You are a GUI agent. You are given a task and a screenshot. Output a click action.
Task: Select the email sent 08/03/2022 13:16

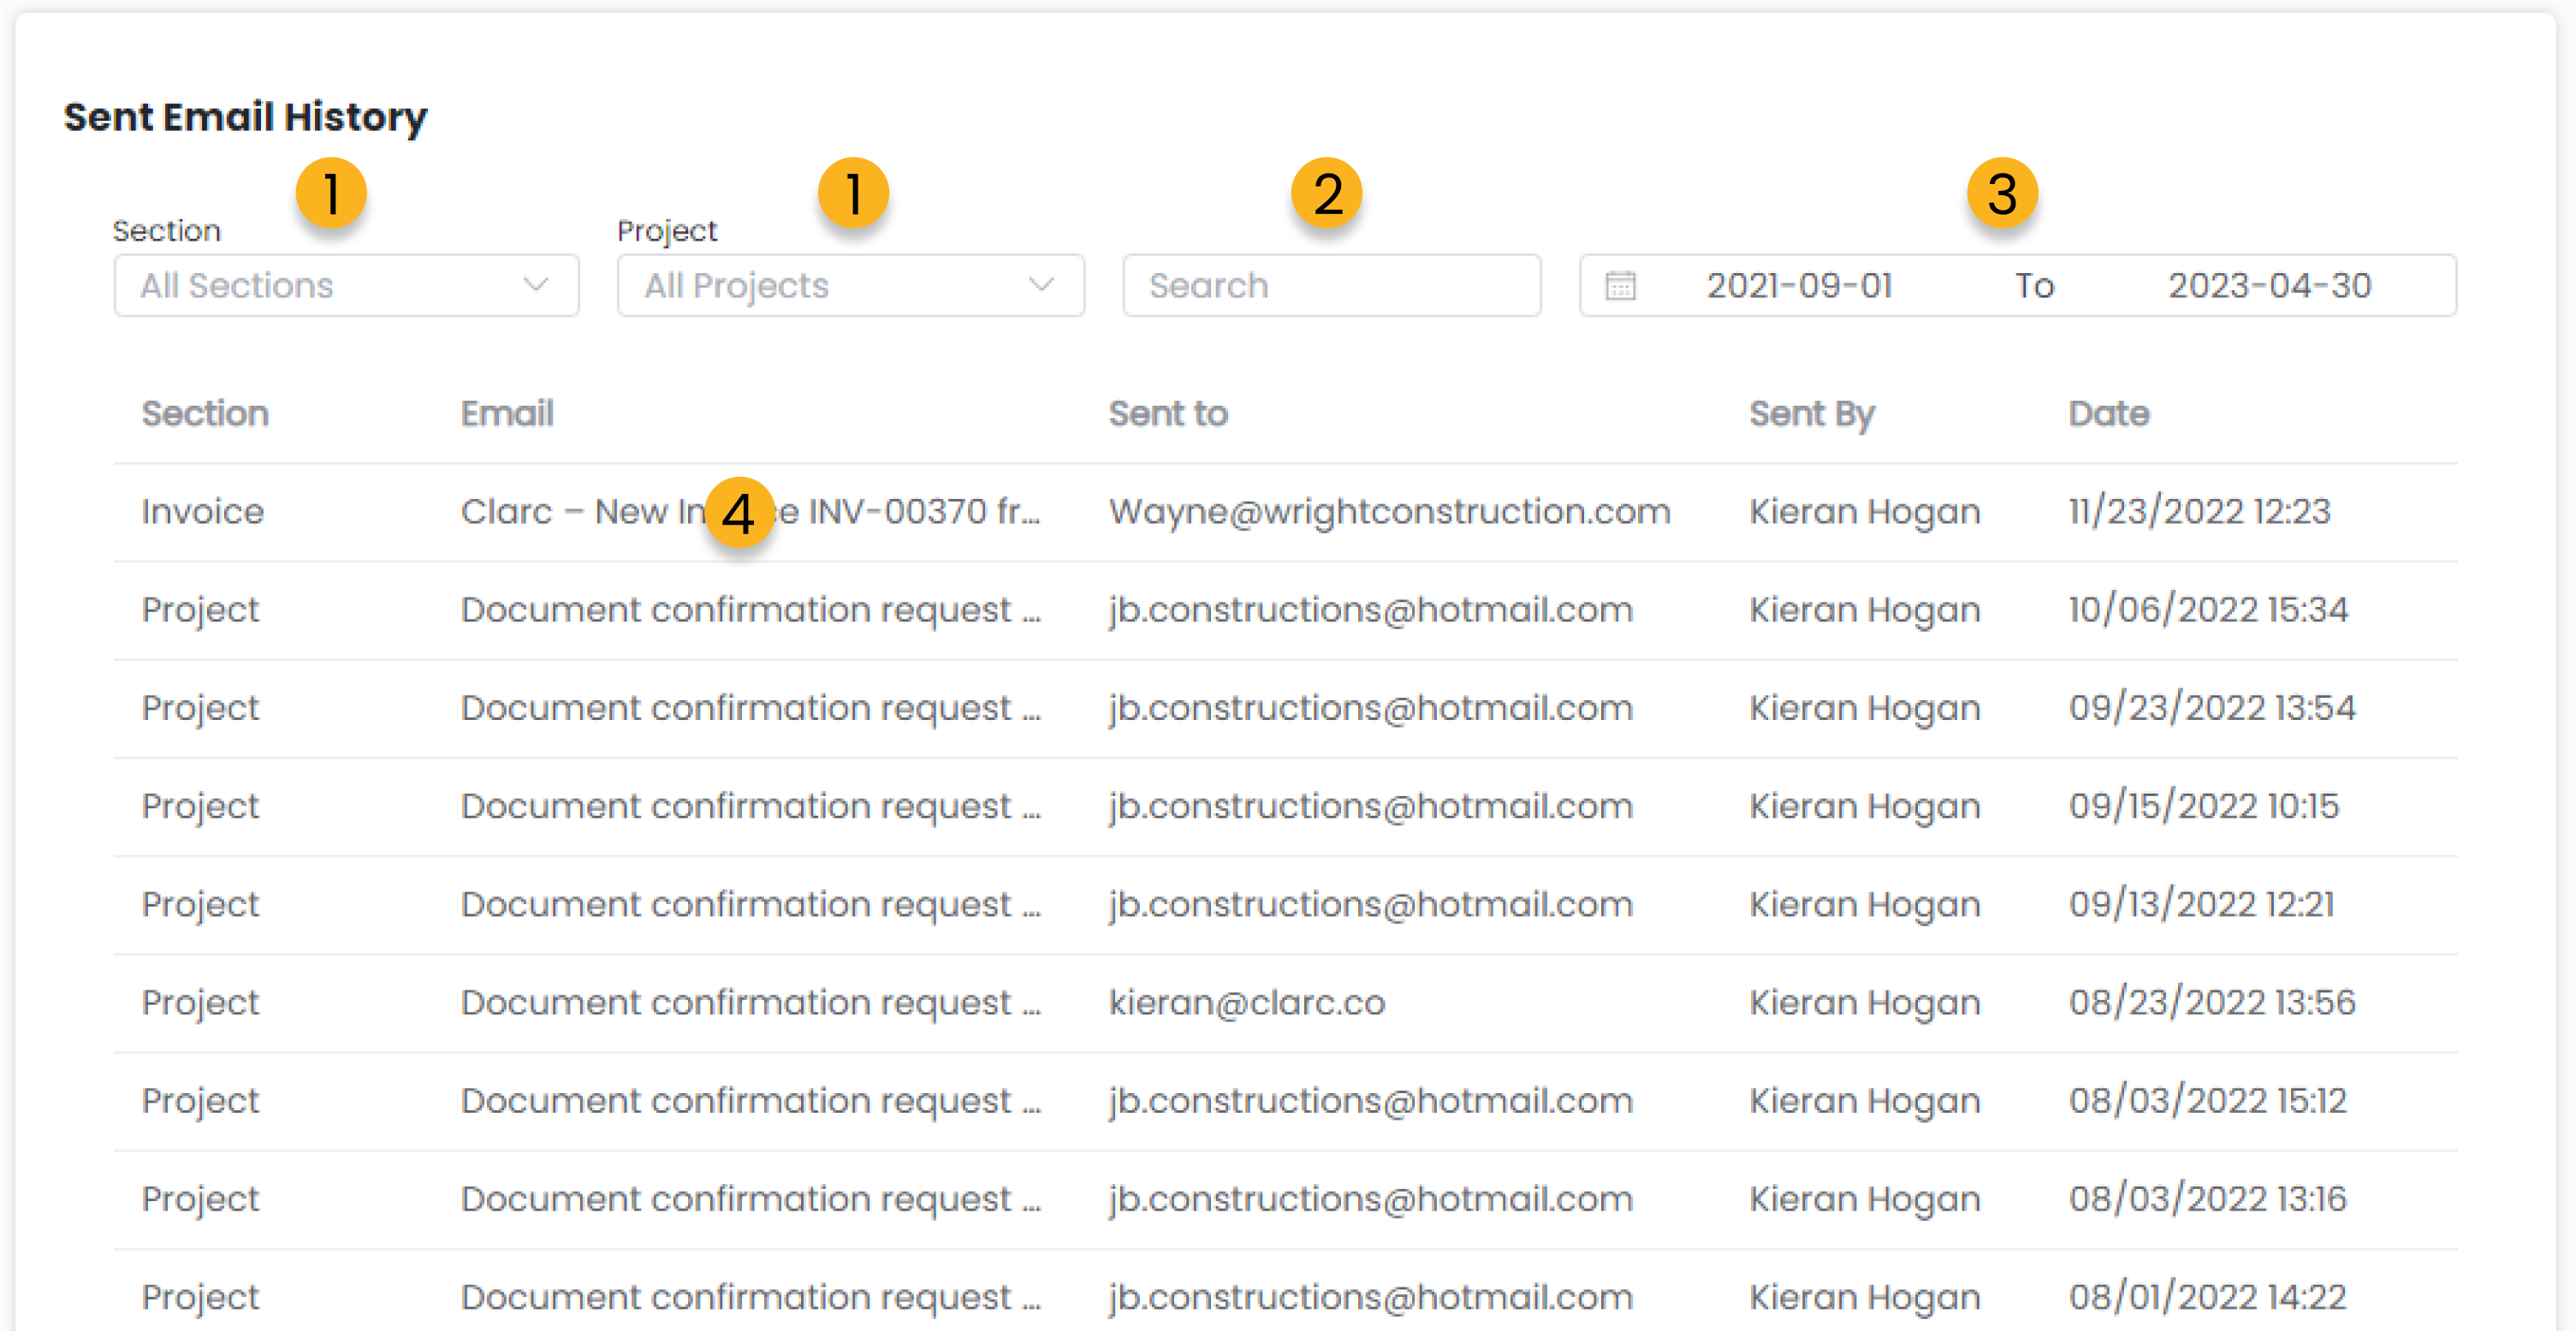point(2206,1198)
